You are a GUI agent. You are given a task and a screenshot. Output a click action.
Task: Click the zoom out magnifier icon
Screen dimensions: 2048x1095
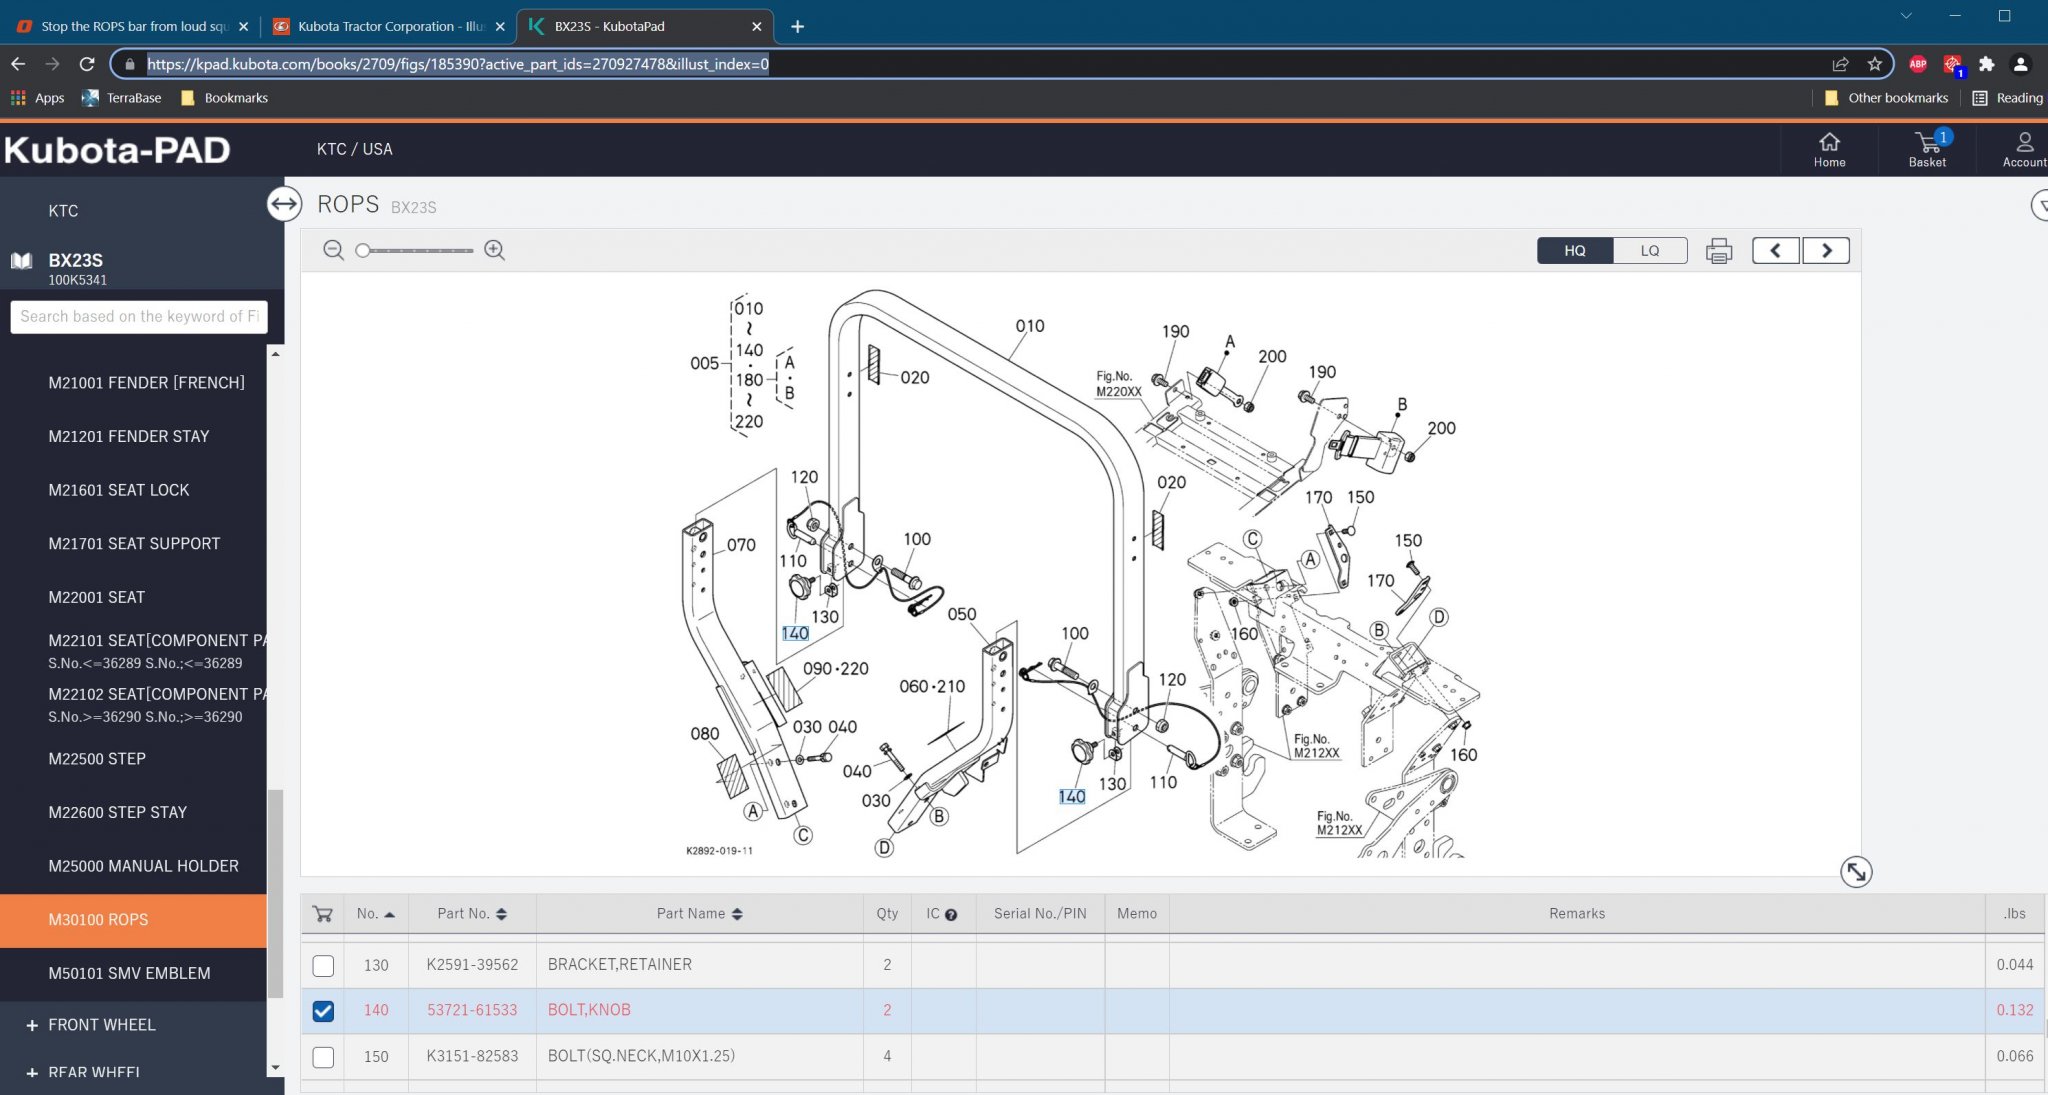pyautogui.click(x=333, y=250)
